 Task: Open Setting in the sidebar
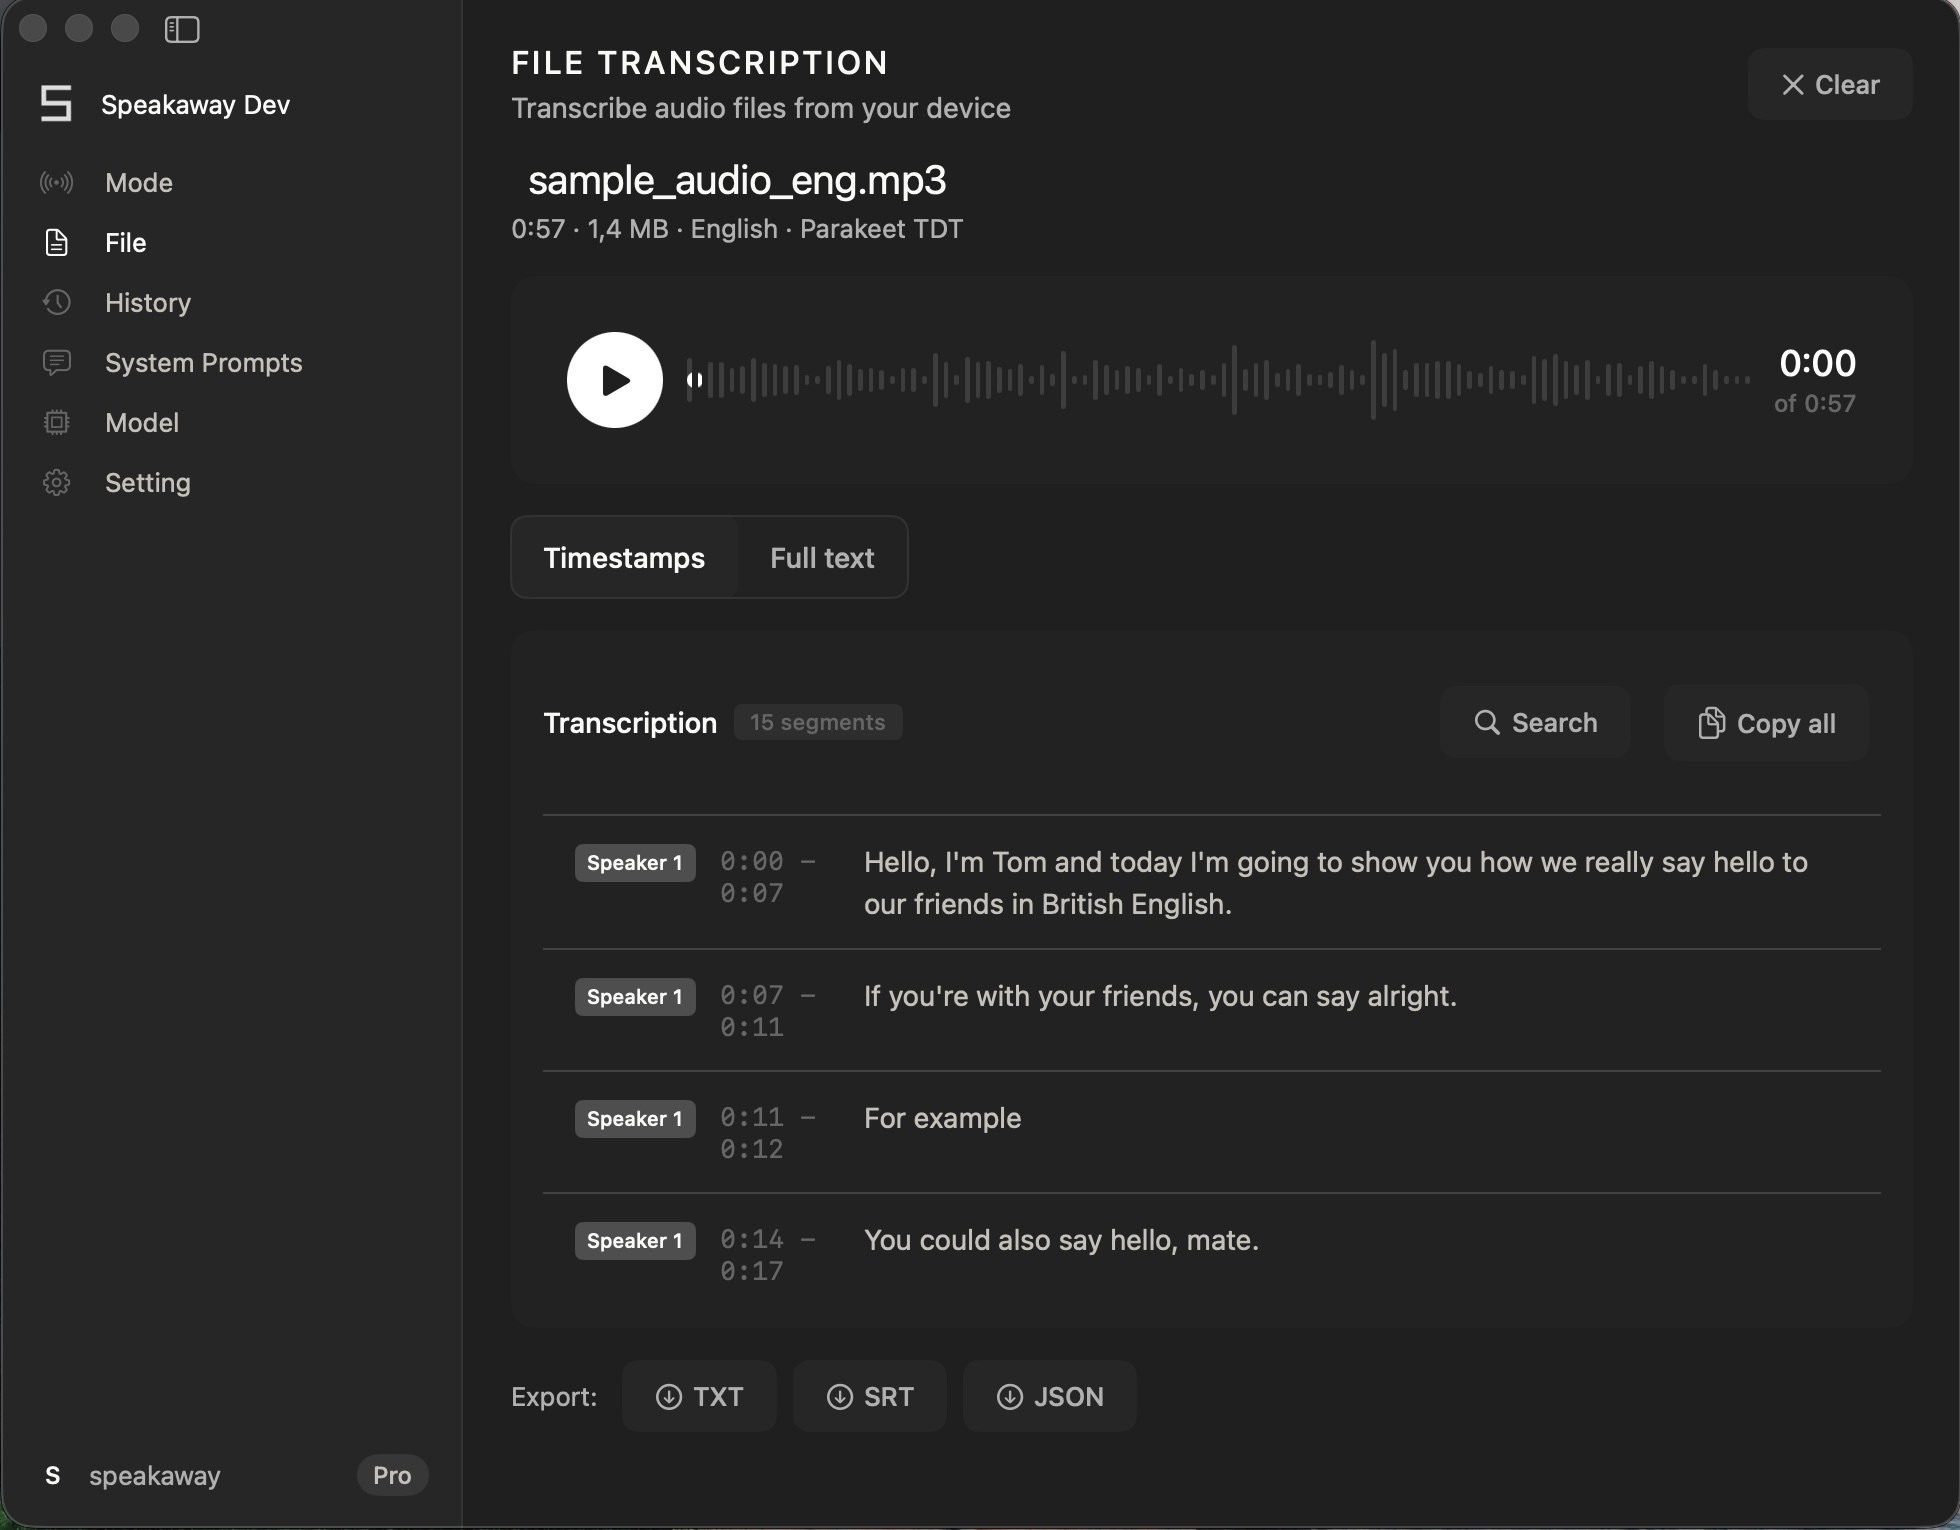coord(148,483)
